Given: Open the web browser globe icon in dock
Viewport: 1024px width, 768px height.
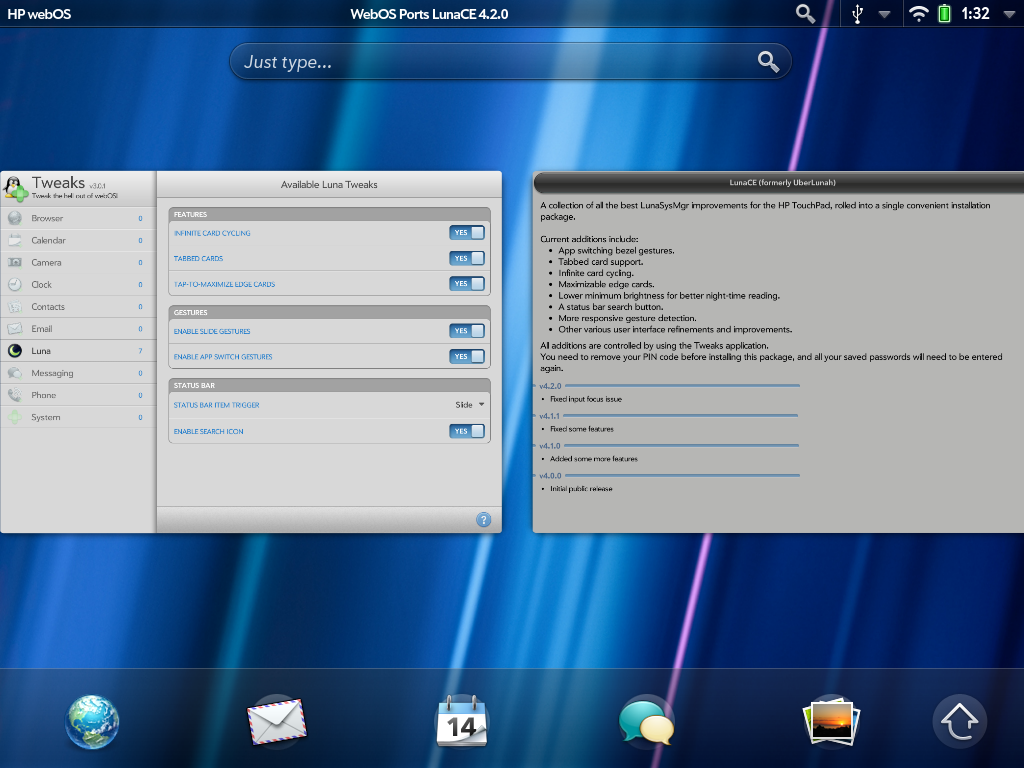Looking at the screenshot, I should coord(92,722).
